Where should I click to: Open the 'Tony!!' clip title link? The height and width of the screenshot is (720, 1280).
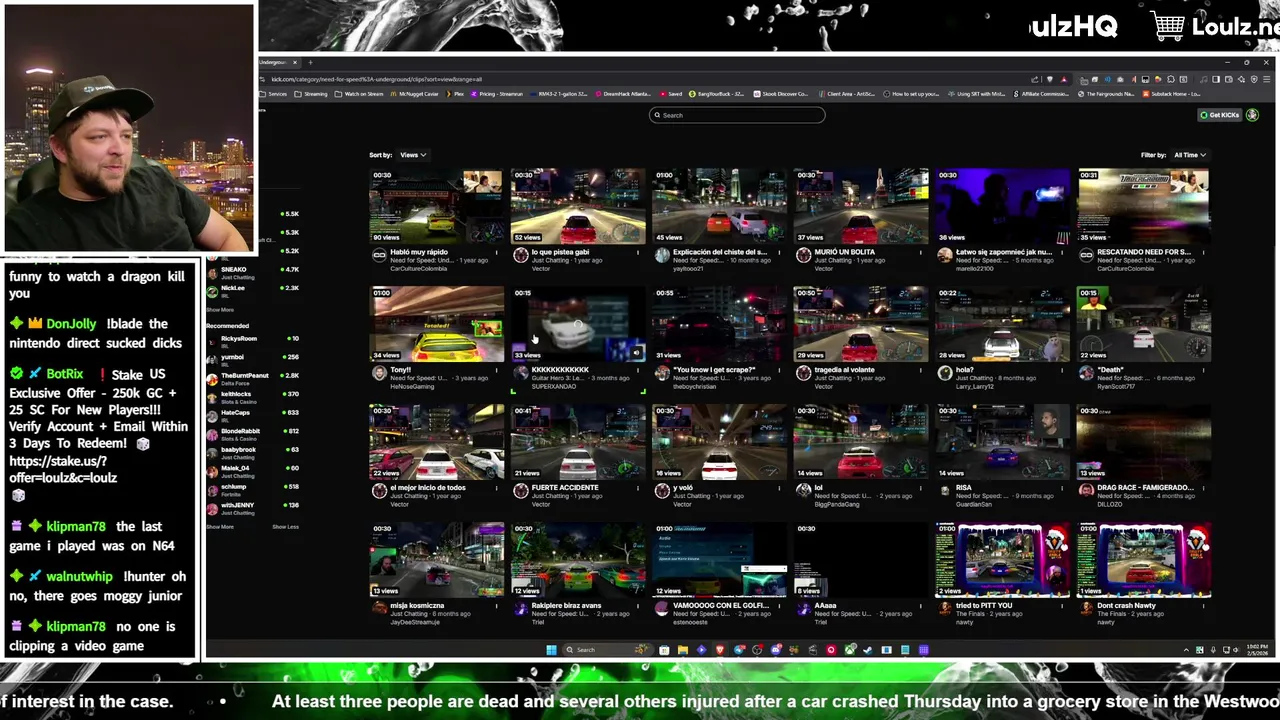[401, 370]
